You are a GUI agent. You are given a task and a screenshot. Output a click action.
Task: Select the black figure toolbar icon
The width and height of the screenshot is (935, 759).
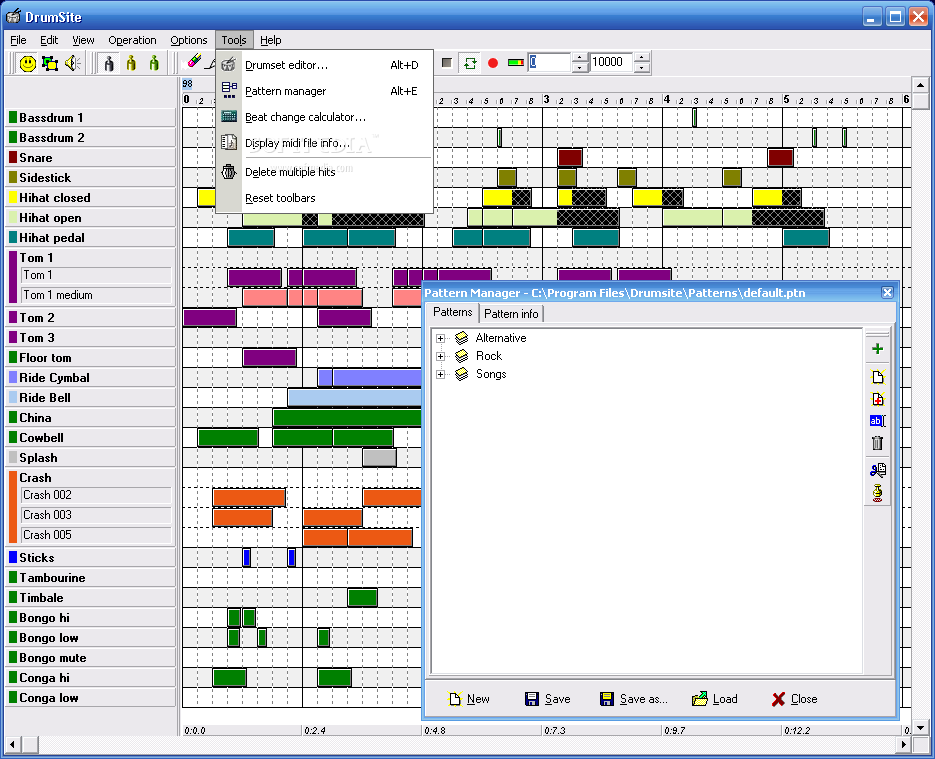[109, 63]
